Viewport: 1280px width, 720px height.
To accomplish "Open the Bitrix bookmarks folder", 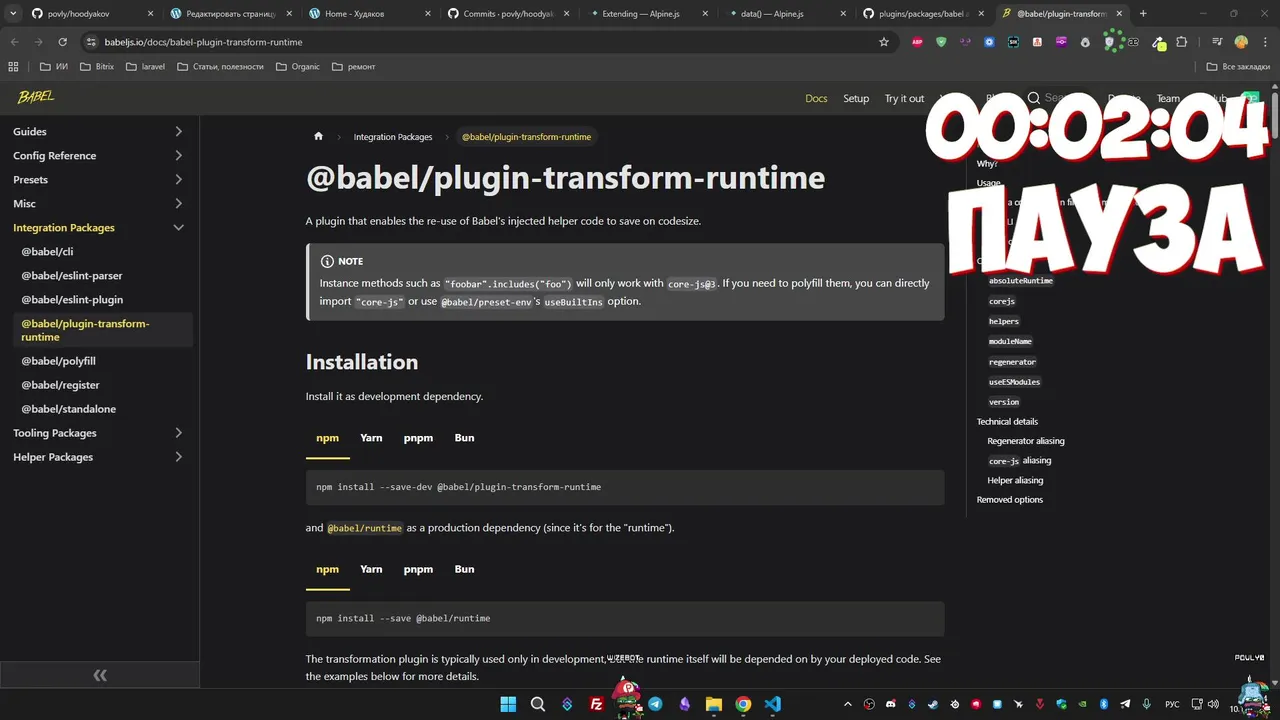I will (x=97, y=66).
